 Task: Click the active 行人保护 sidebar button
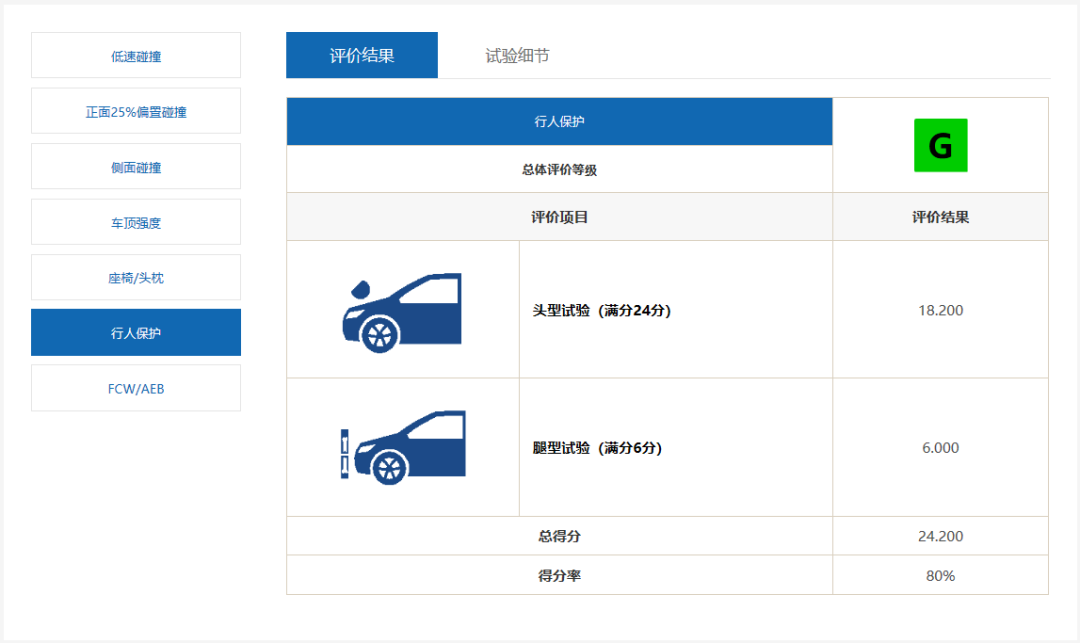click(x=136, y=333)
